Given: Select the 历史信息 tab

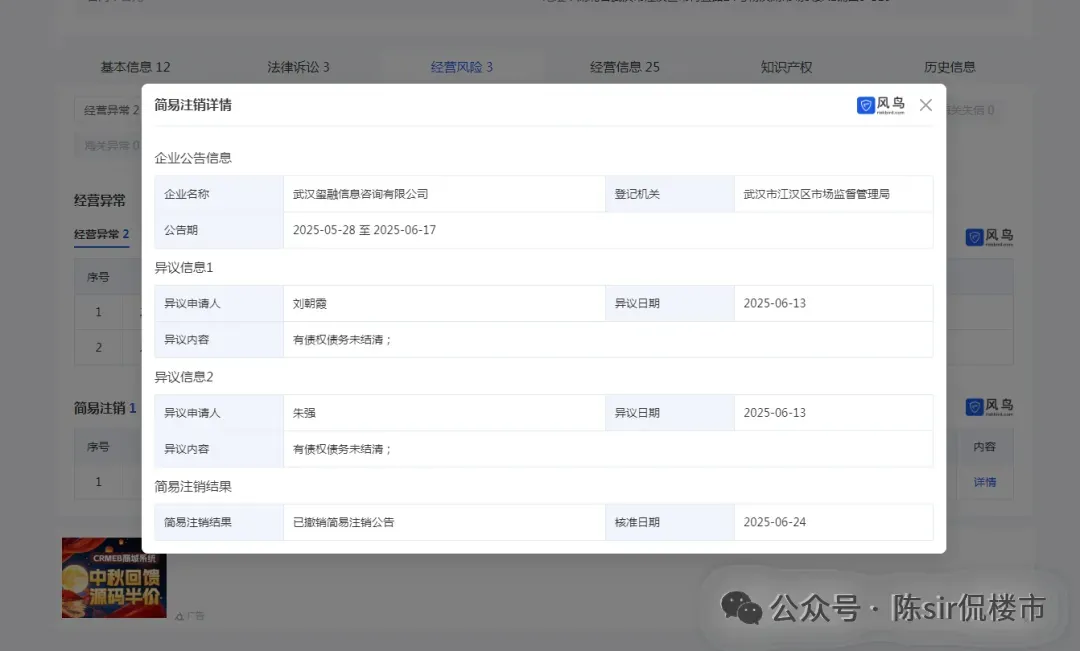Looking at the screenshot, I should click(950, 67).
